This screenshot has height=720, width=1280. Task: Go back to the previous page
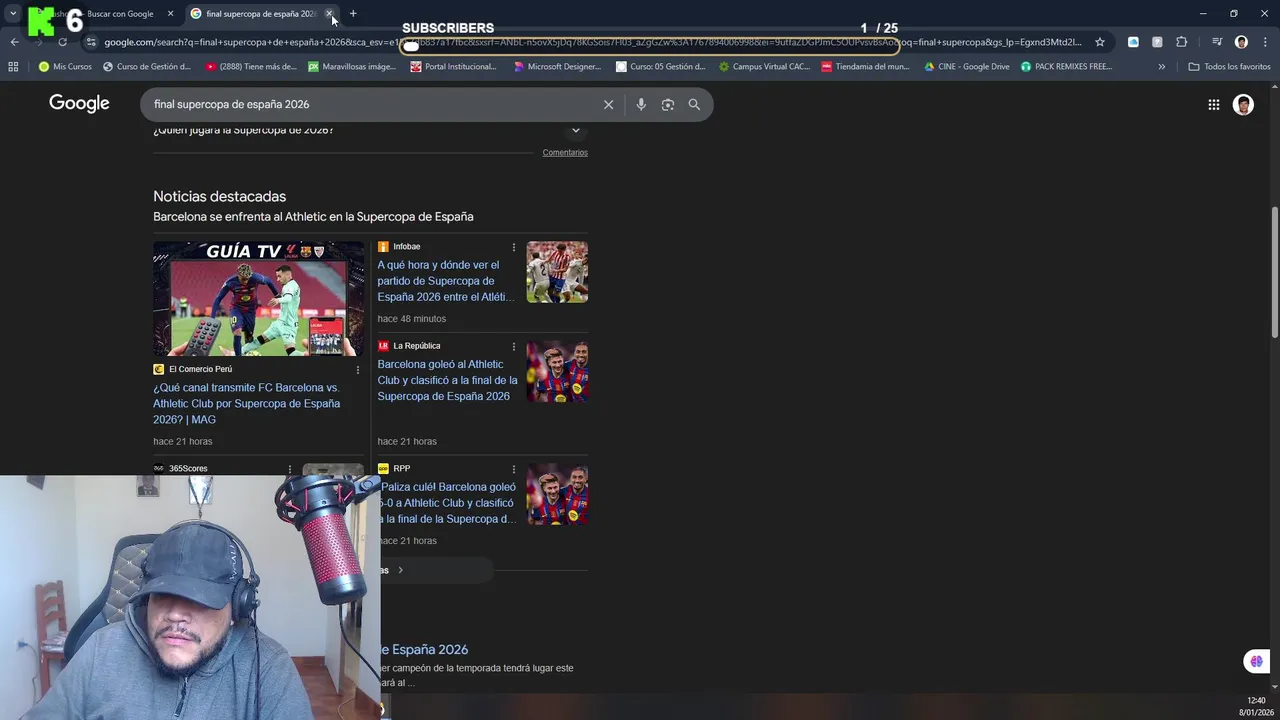tap(14, 42)
